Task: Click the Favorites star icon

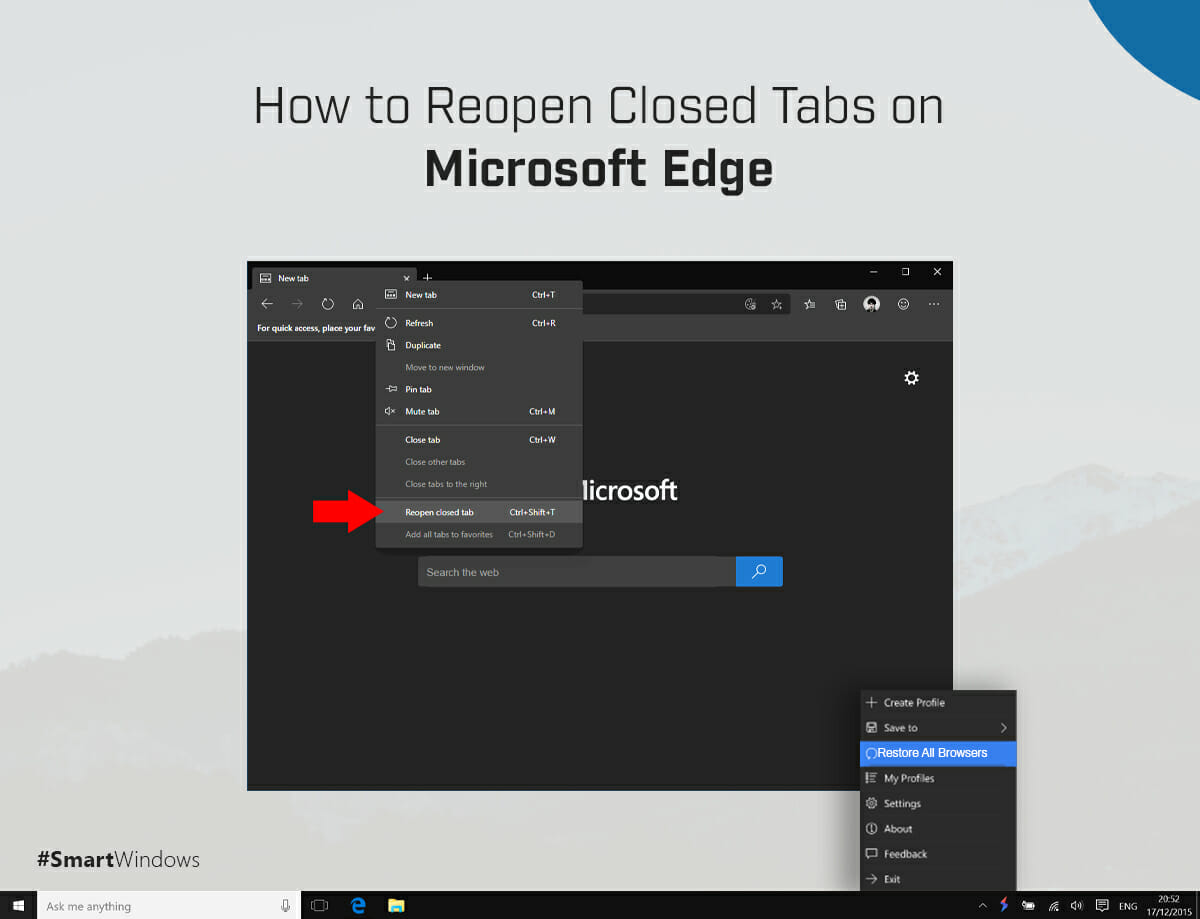Action: coord(777,304)
